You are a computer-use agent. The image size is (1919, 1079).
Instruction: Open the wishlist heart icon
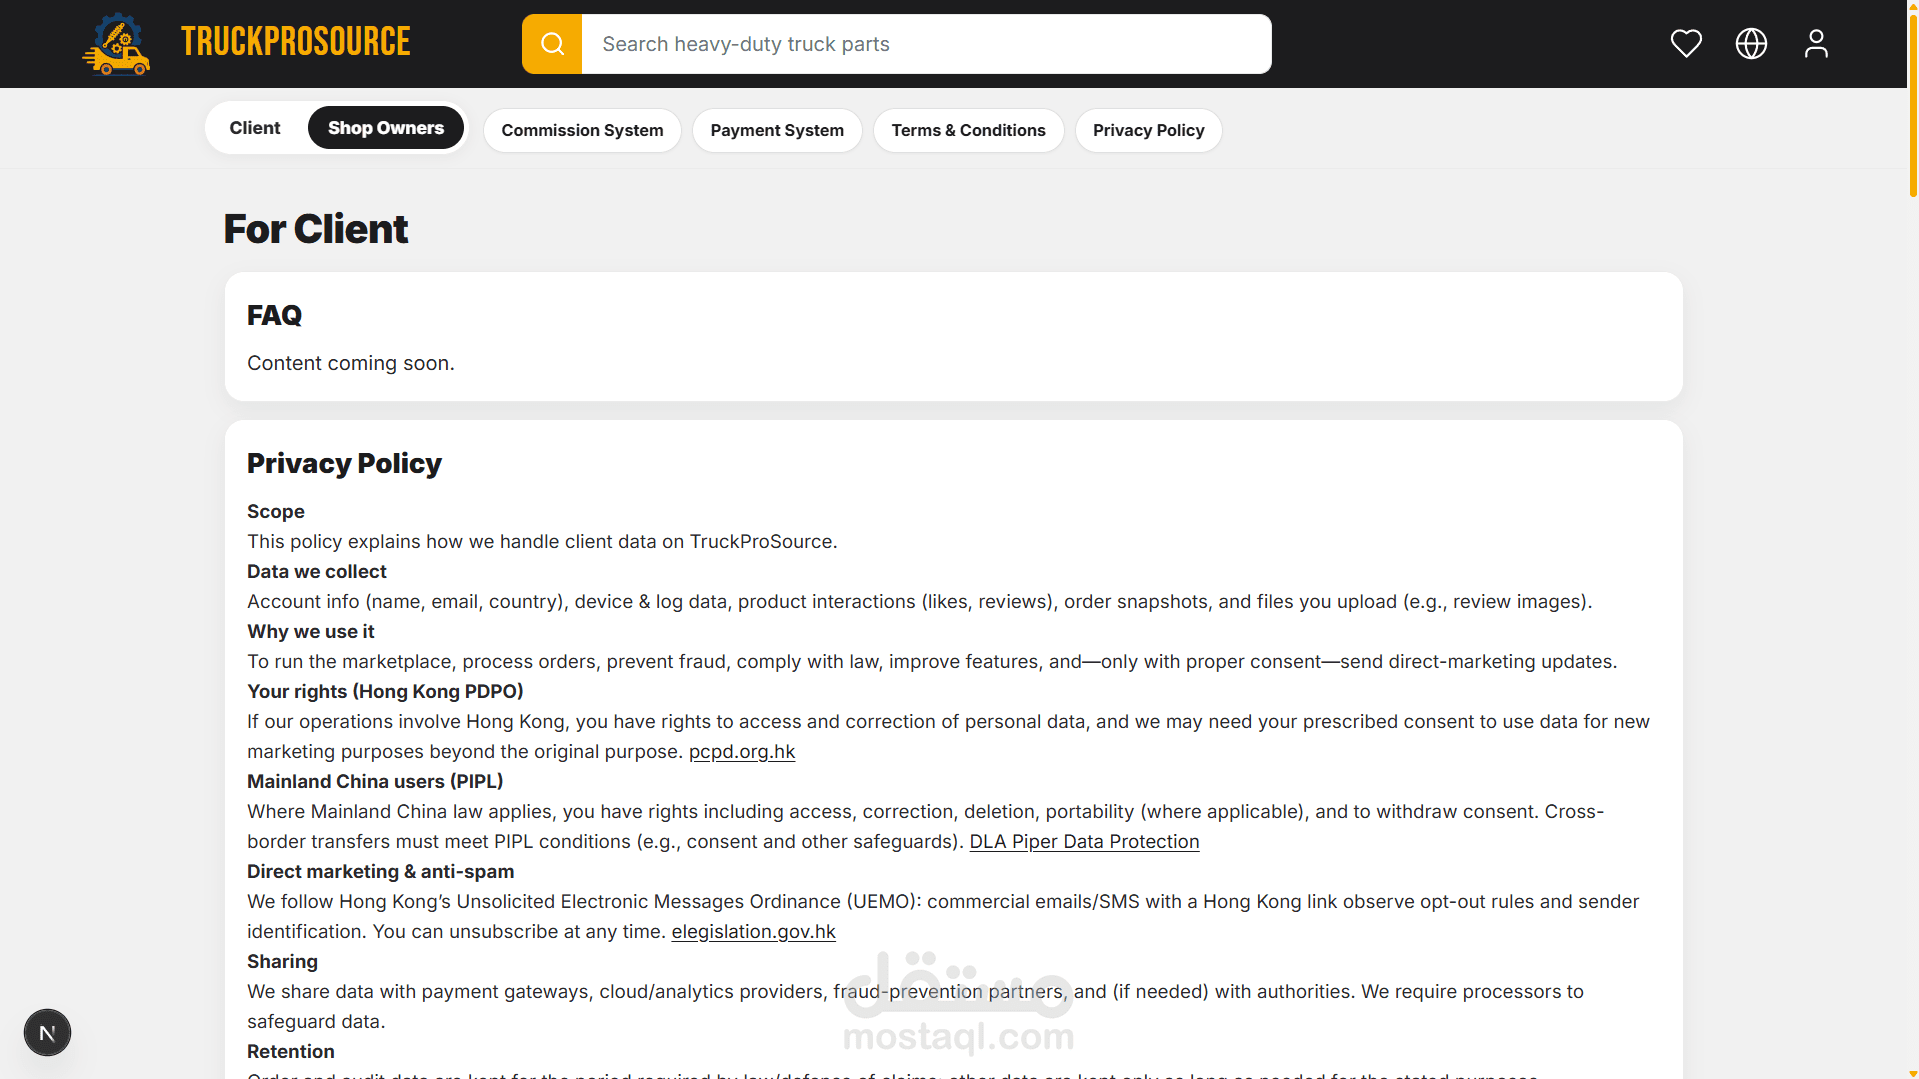click(1686, 44)
